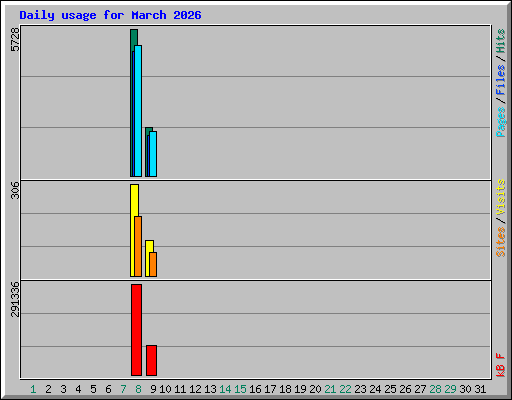The width and height of the screenshot is (512, 400).
Task: Click day 30 on the x-axis
Action: [465, 389]
